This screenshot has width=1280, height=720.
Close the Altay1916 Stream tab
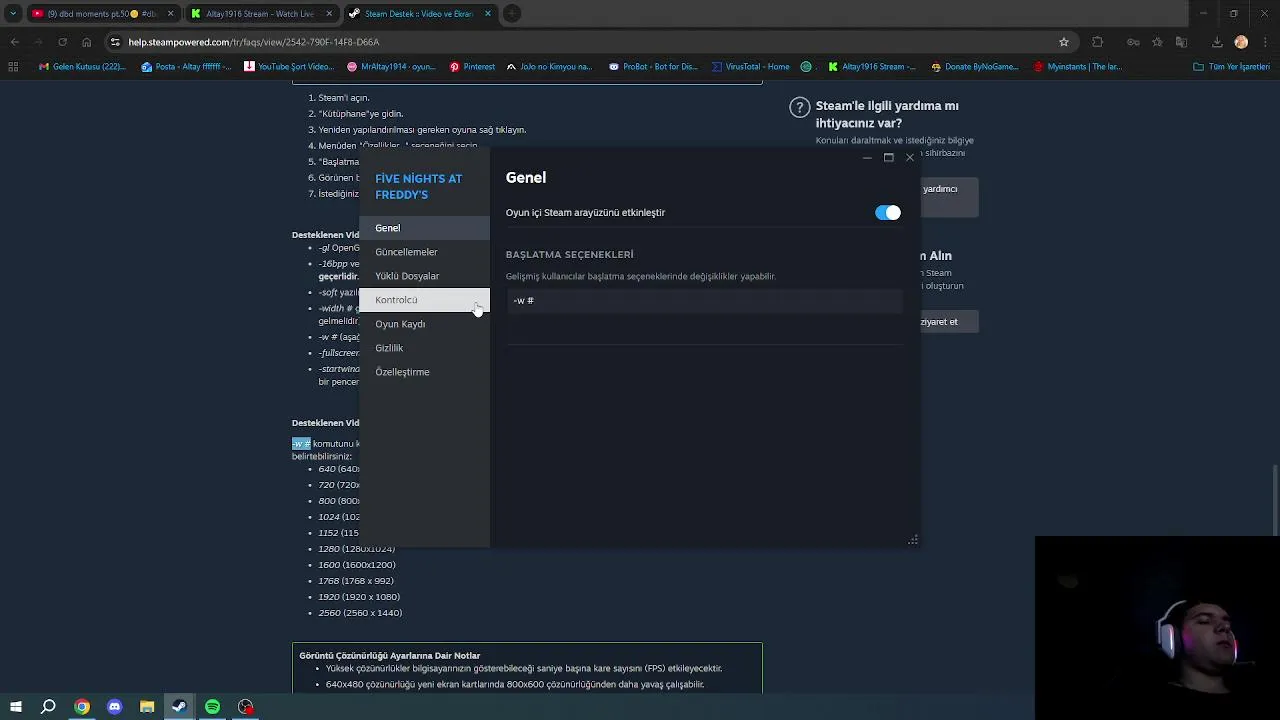(x=330, y=14)
